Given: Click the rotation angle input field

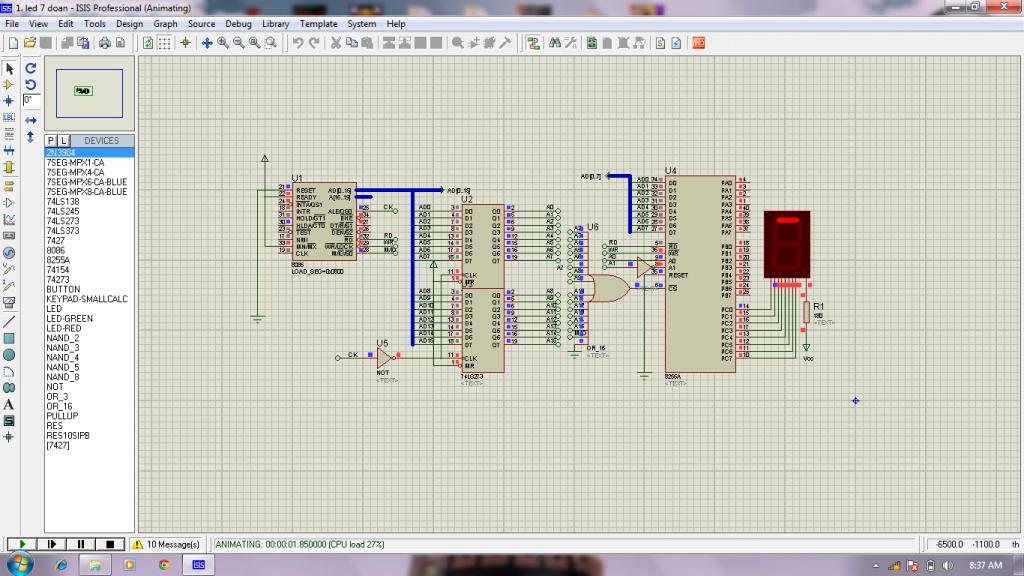Looking at the screenshot, I should (x=32, y=101).
